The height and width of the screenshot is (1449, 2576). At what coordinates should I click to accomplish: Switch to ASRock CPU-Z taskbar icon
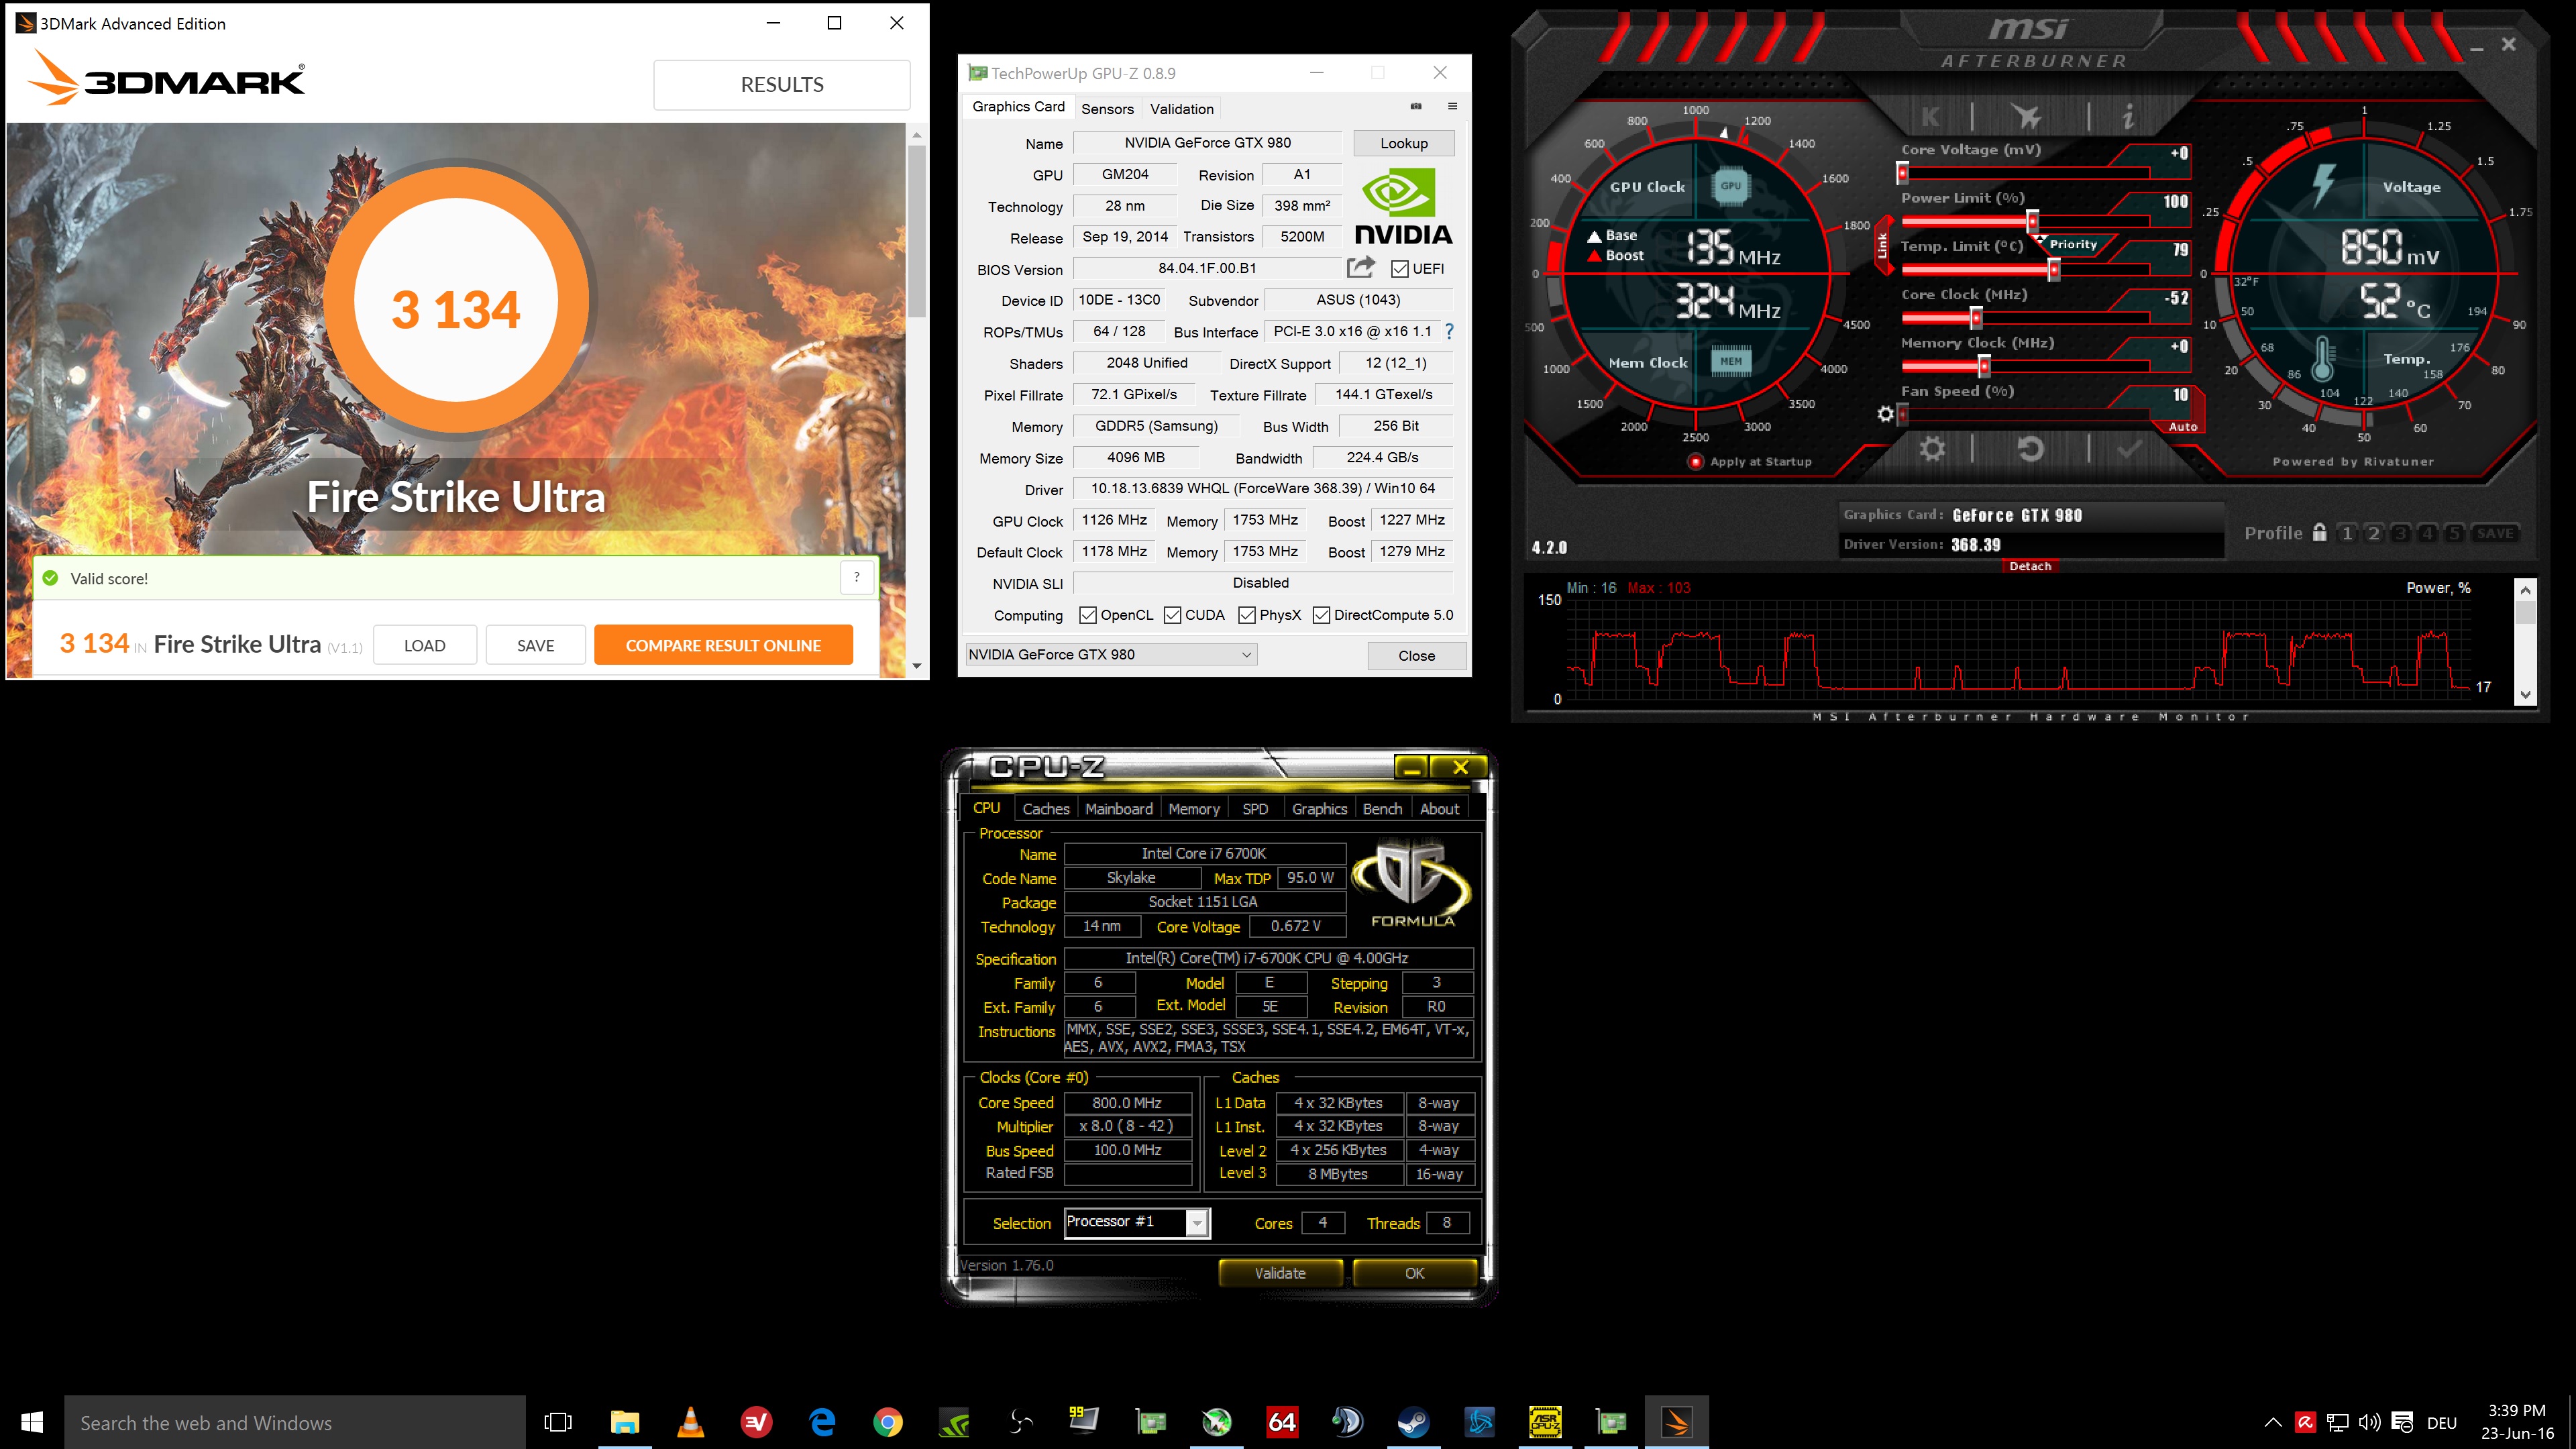1545,1422
